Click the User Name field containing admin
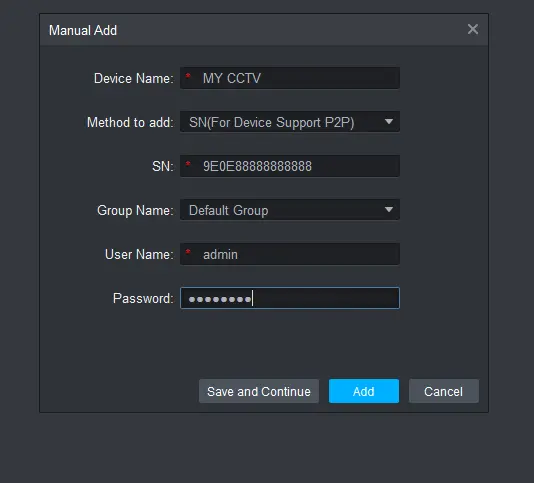This screenshot has height=483, width=534. [x=290, y=254]
